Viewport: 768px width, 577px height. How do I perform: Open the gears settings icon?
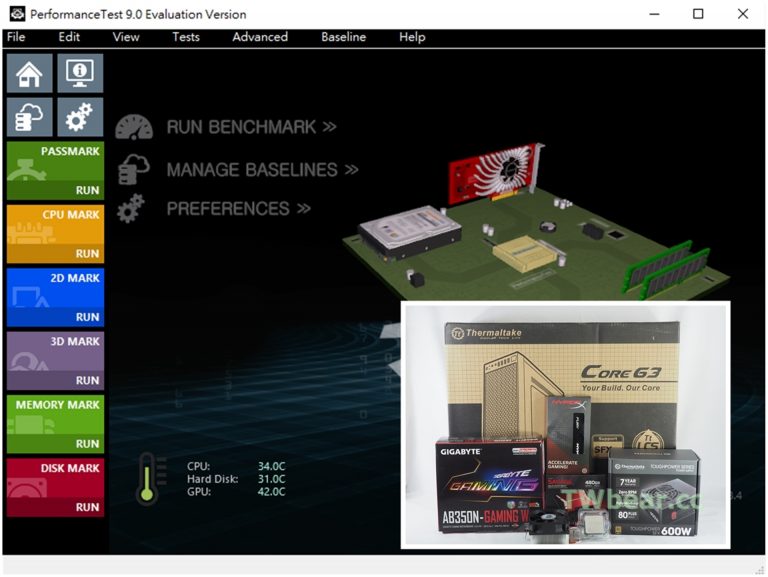(80, 117)
